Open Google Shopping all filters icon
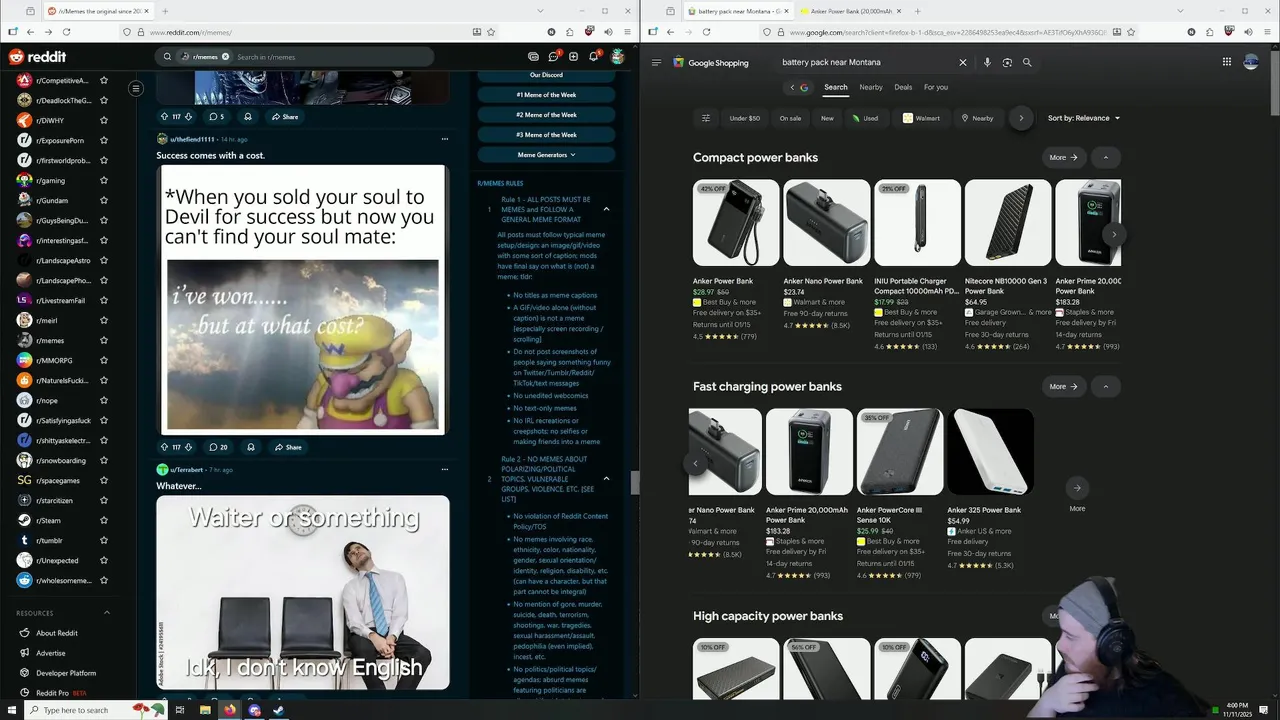The width and height of the screenshot is (1280, 720). click(x=706, y=118)
